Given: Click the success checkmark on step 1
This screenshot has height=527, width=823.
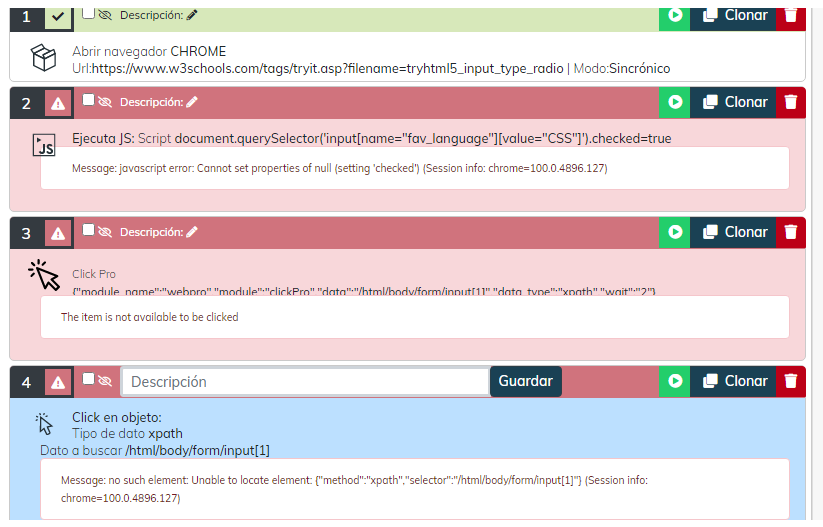Looking at the screenshot, I should pos(58,18).
